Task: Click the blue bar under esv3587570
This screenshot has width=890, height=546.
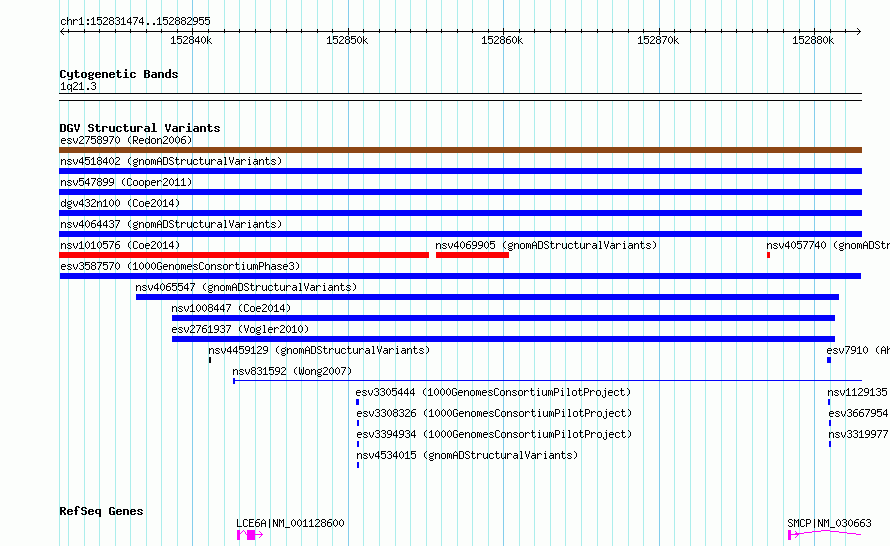Action: pyautogui.click(x=460, y=276)
